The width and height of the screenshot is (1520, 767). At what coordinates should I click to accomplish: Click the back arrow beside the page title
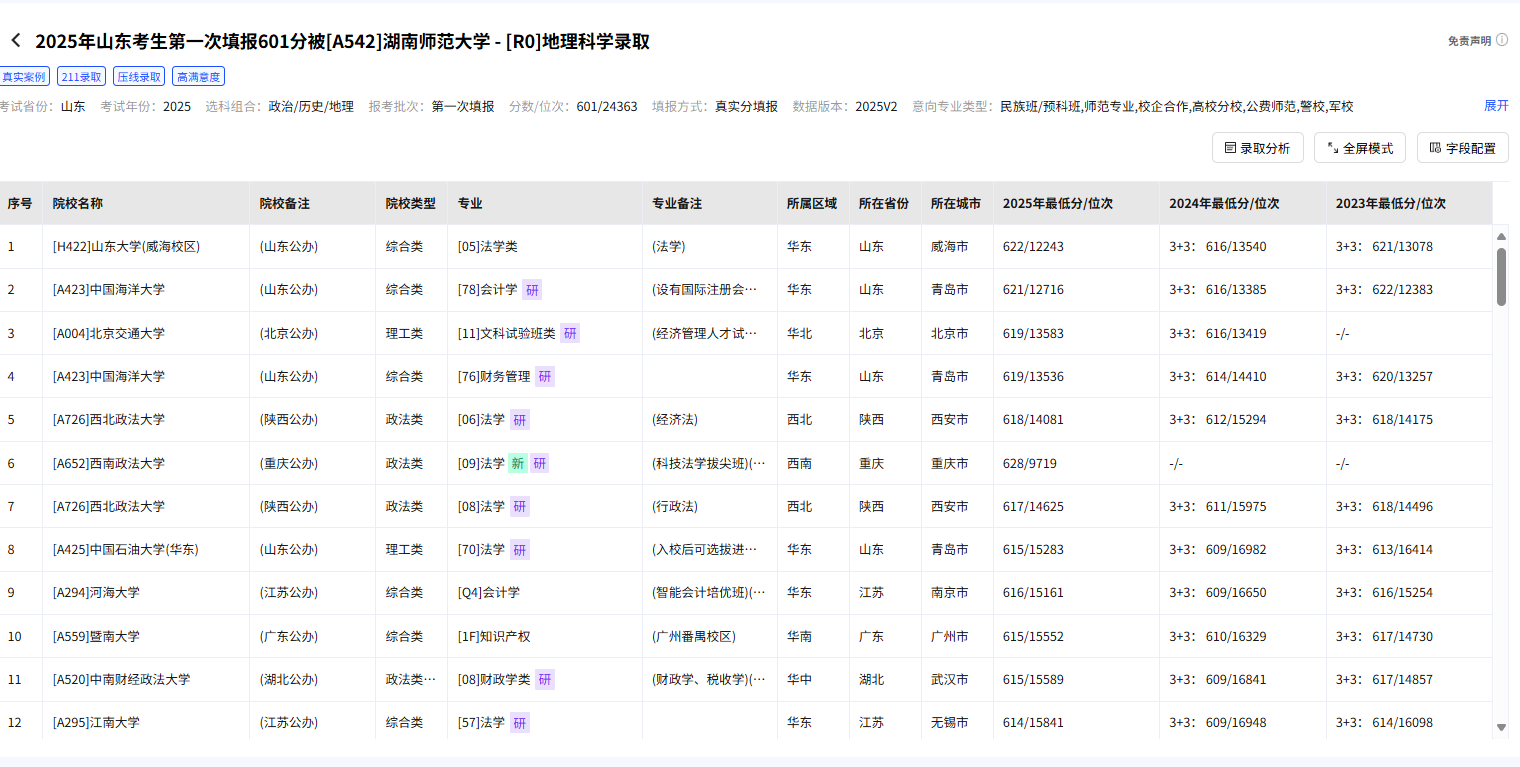15,40
